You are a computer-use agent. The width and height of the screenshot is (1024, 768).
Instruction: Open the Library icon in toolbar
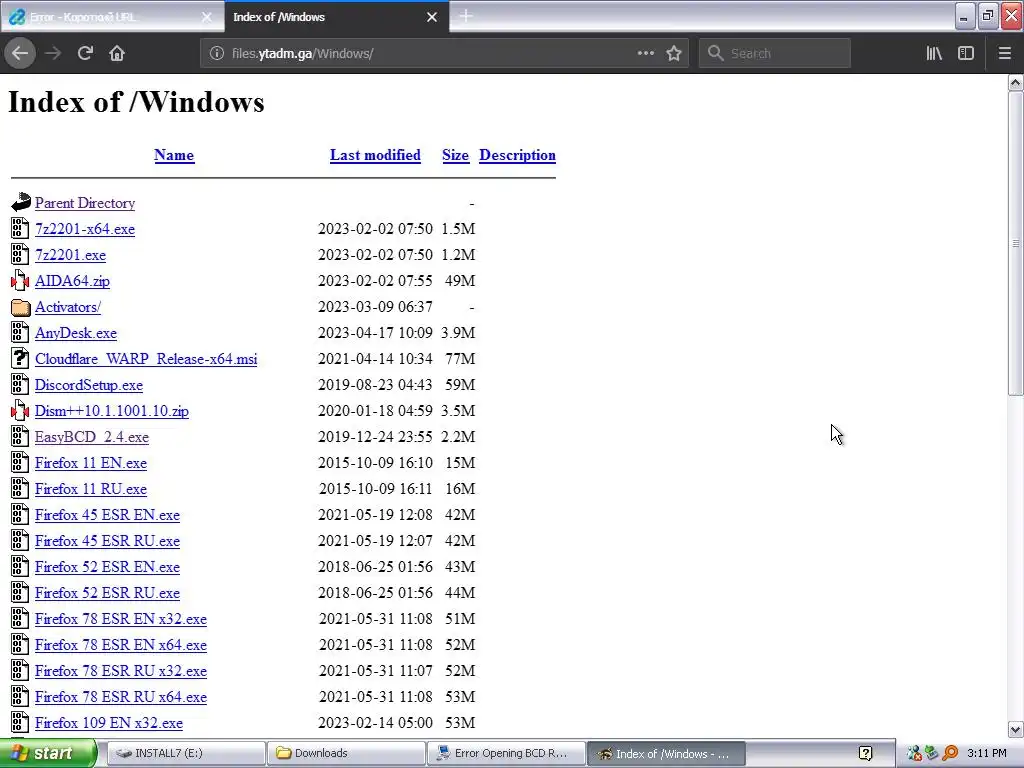(x=934, y=53)
